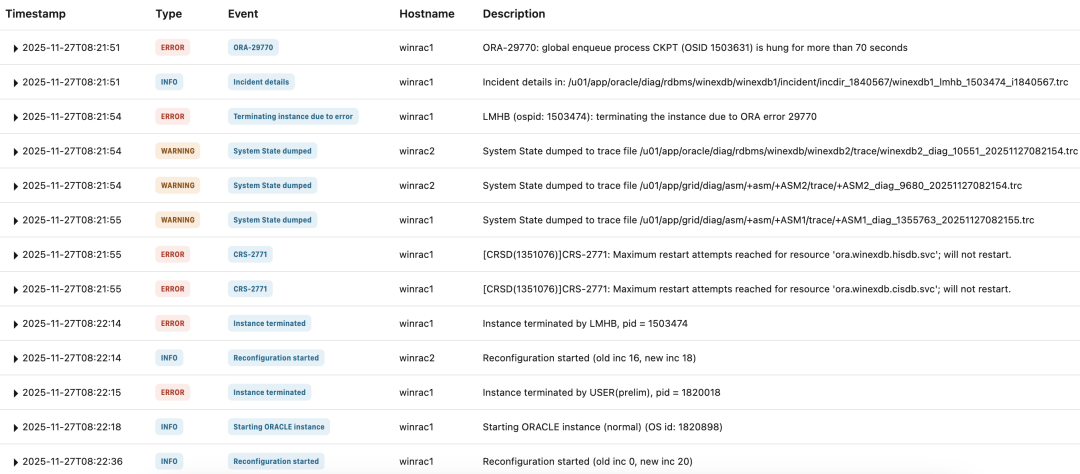Click 'Starting ORACLE instance (normal) (OS id: 1820898)'
Image resolution: width=1080 pixels, height=474 pixels.
click(x=603, y=427)
